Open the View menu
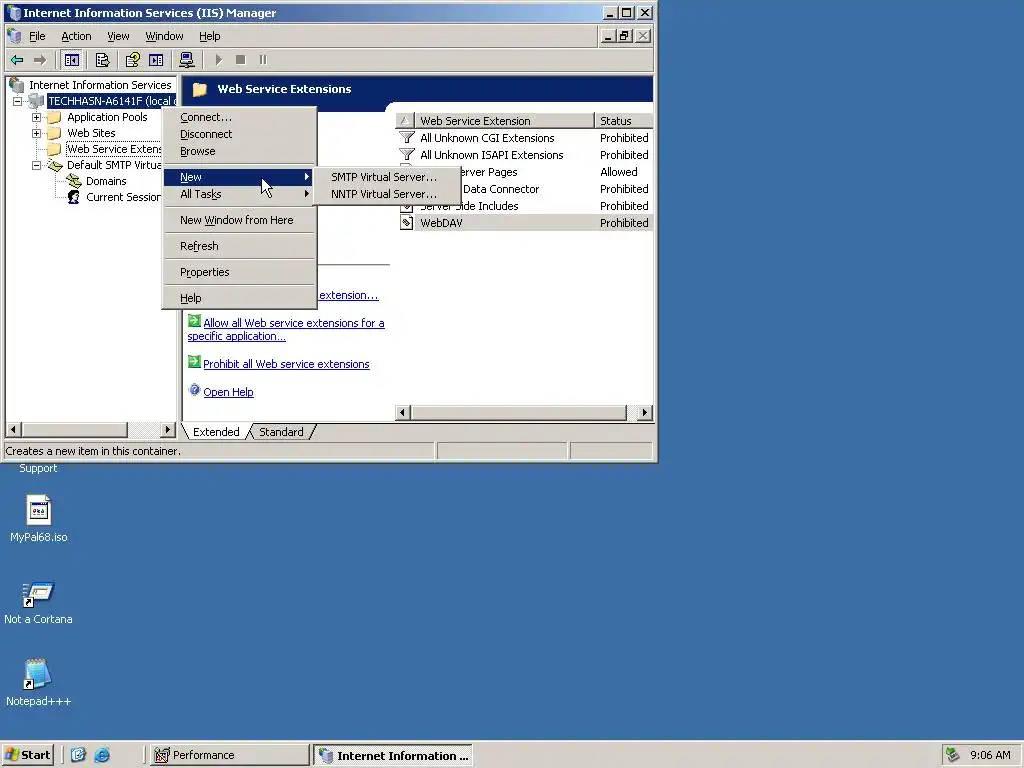 pos(118,37)
